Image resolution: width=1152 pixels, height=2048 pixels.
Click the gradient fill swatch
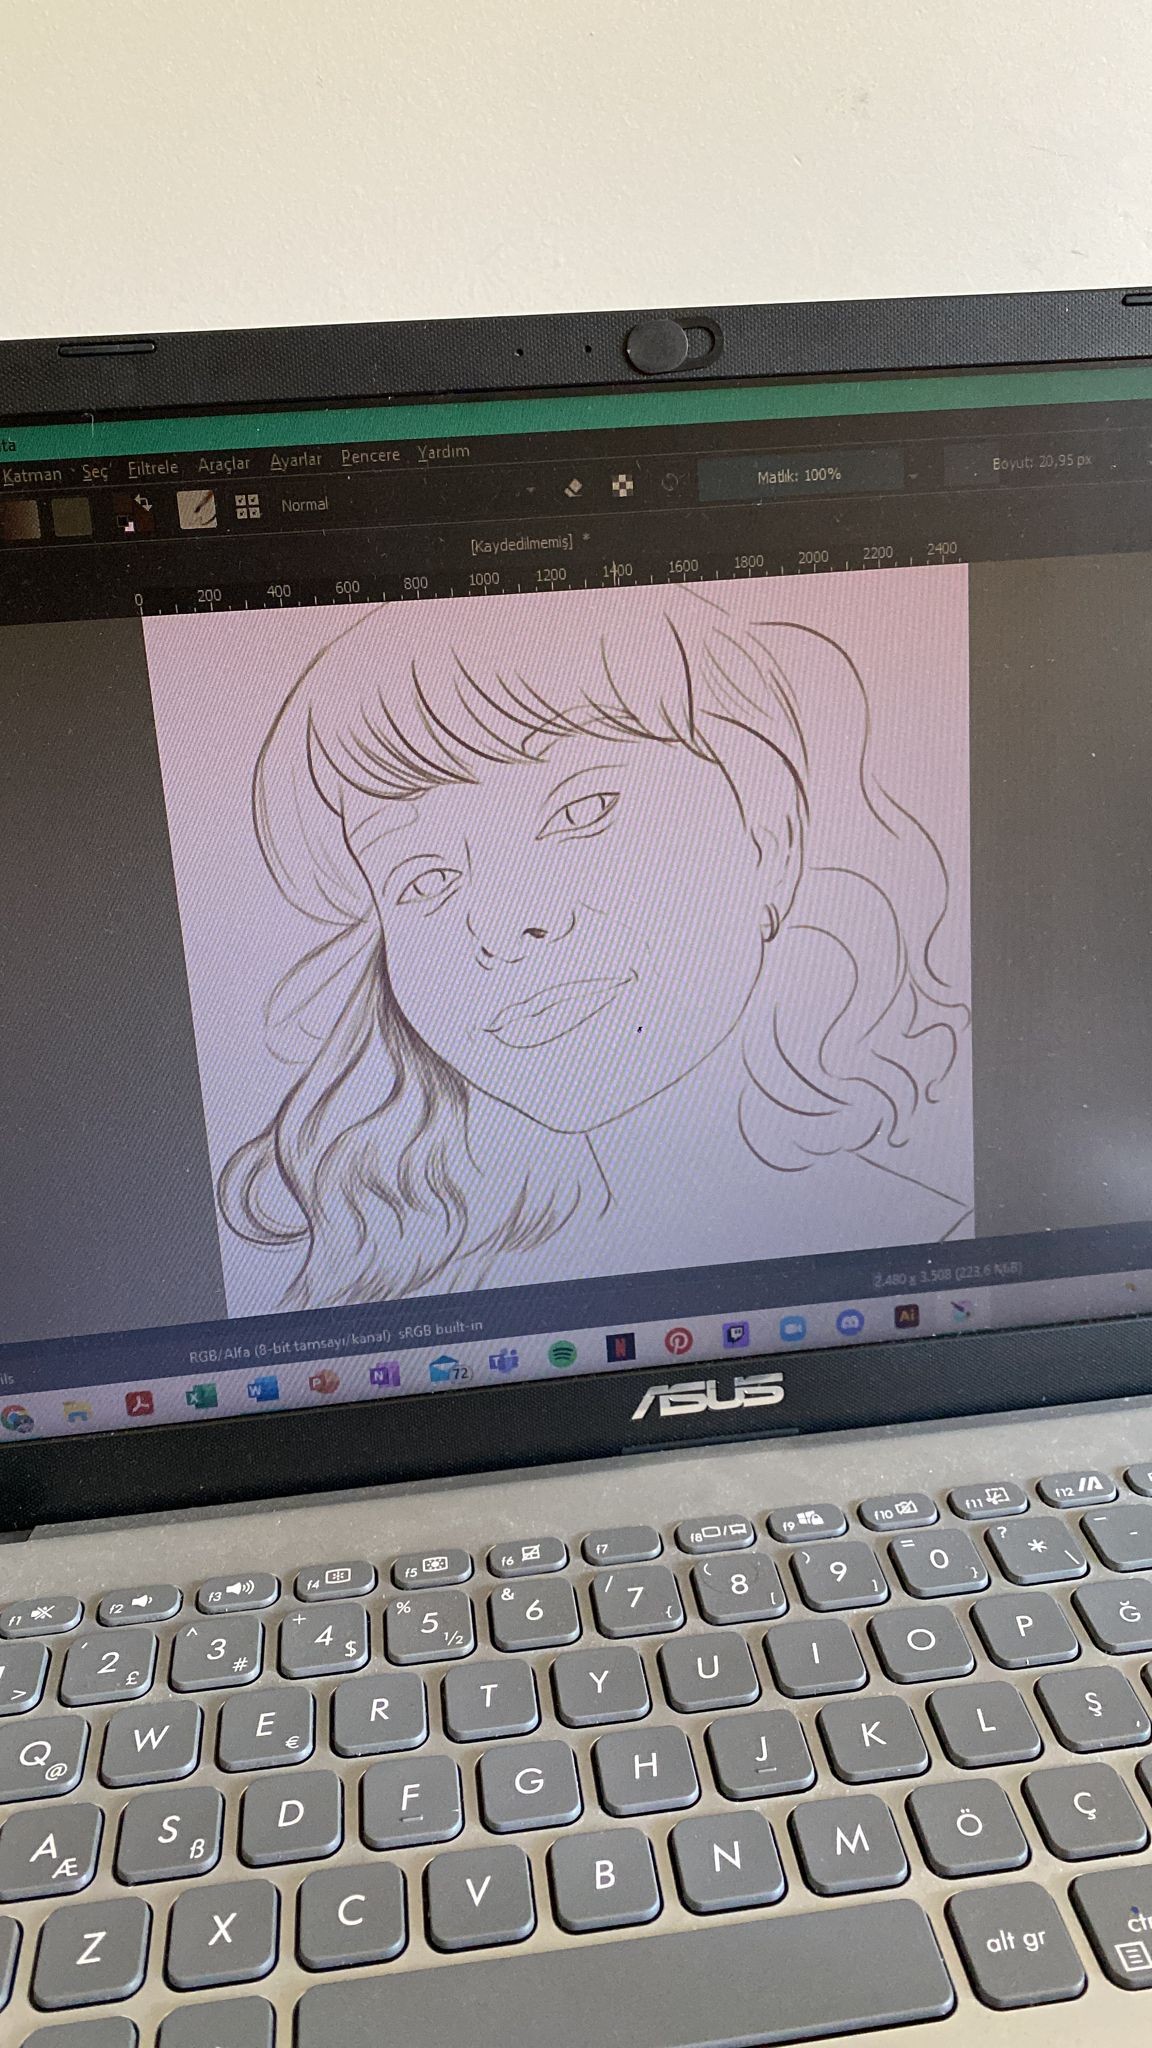pos(19,519)
